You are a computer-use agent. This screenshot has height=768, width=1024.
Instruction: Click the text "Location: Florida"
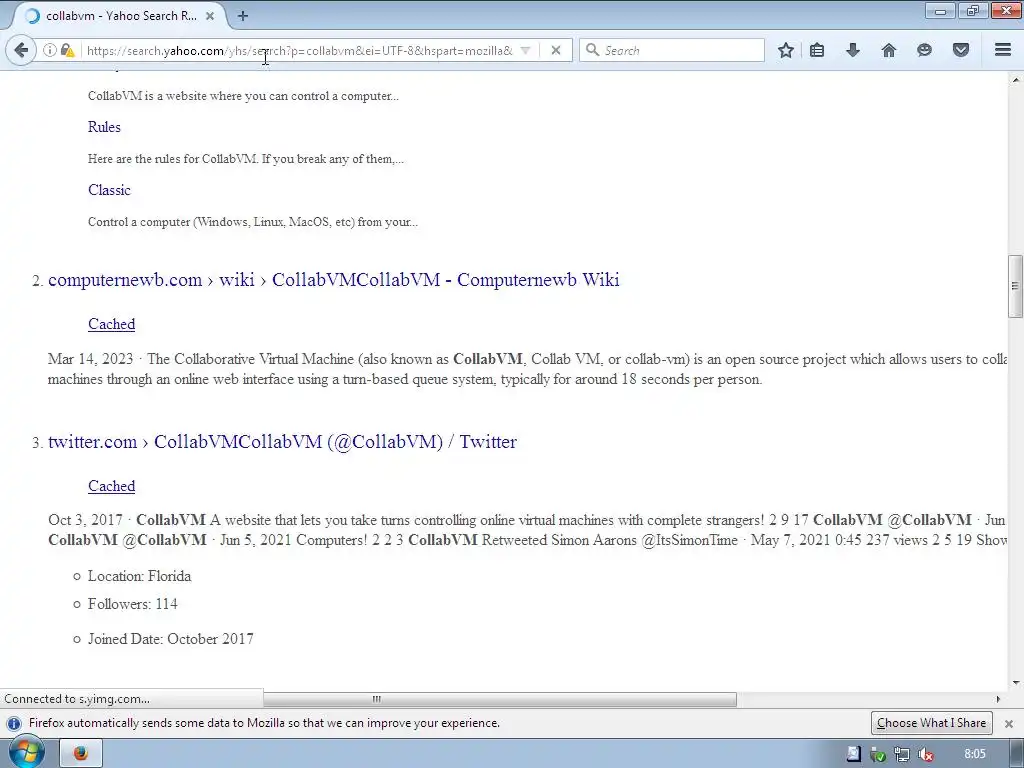tap(140, 576)
